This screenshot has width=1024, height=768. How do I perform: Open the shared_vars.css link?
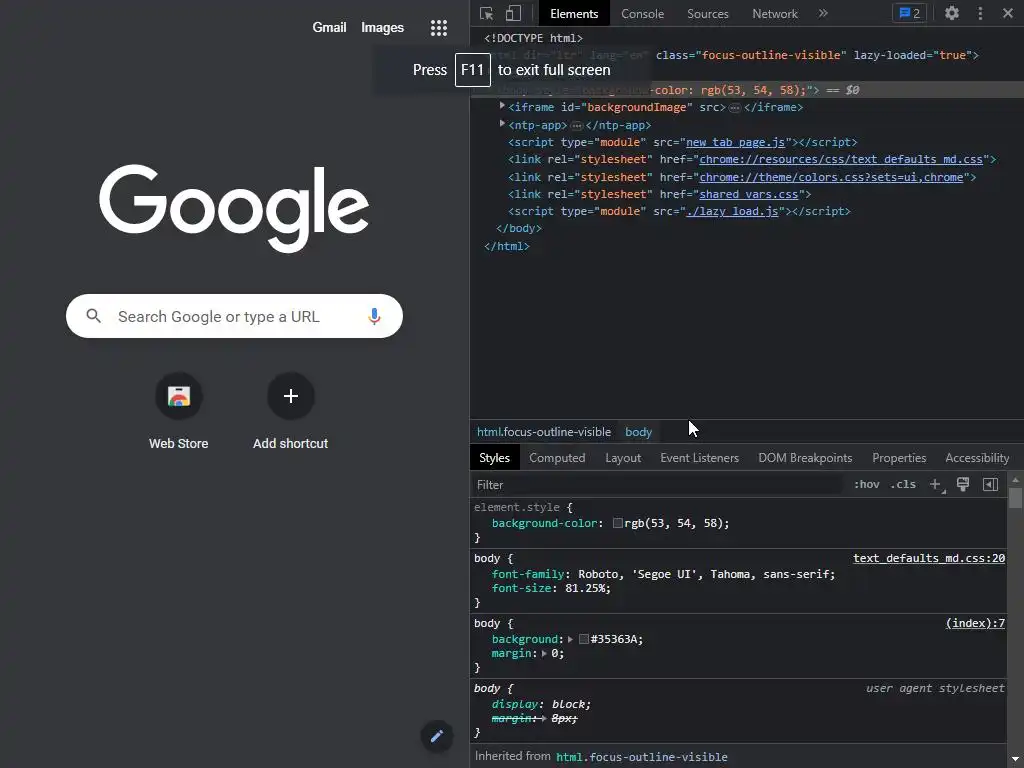748,194
